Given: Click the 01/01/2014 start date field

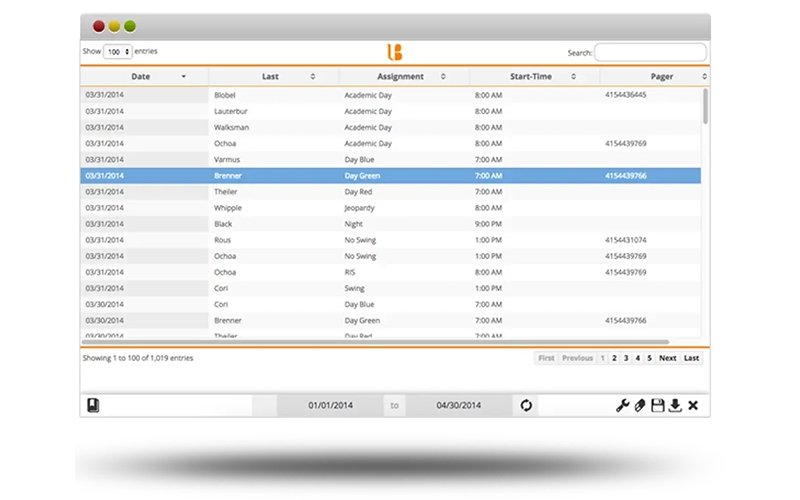Looking at the screenshot, I should tap(330, 405).
